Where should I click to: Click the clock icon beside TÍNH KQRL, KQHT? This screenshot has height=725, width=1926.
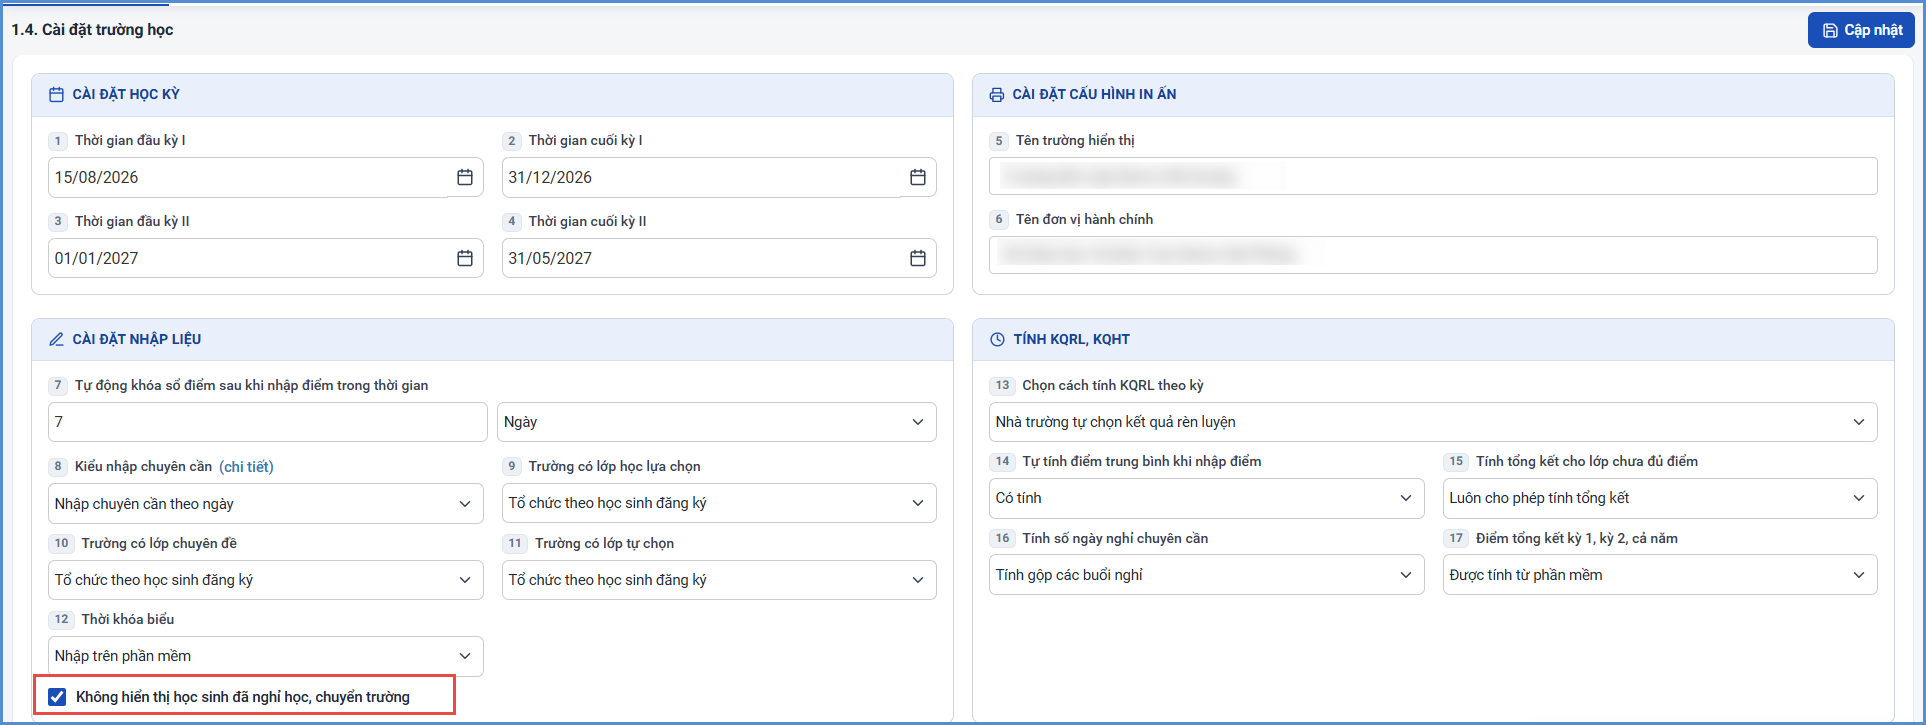pos(997,340)
